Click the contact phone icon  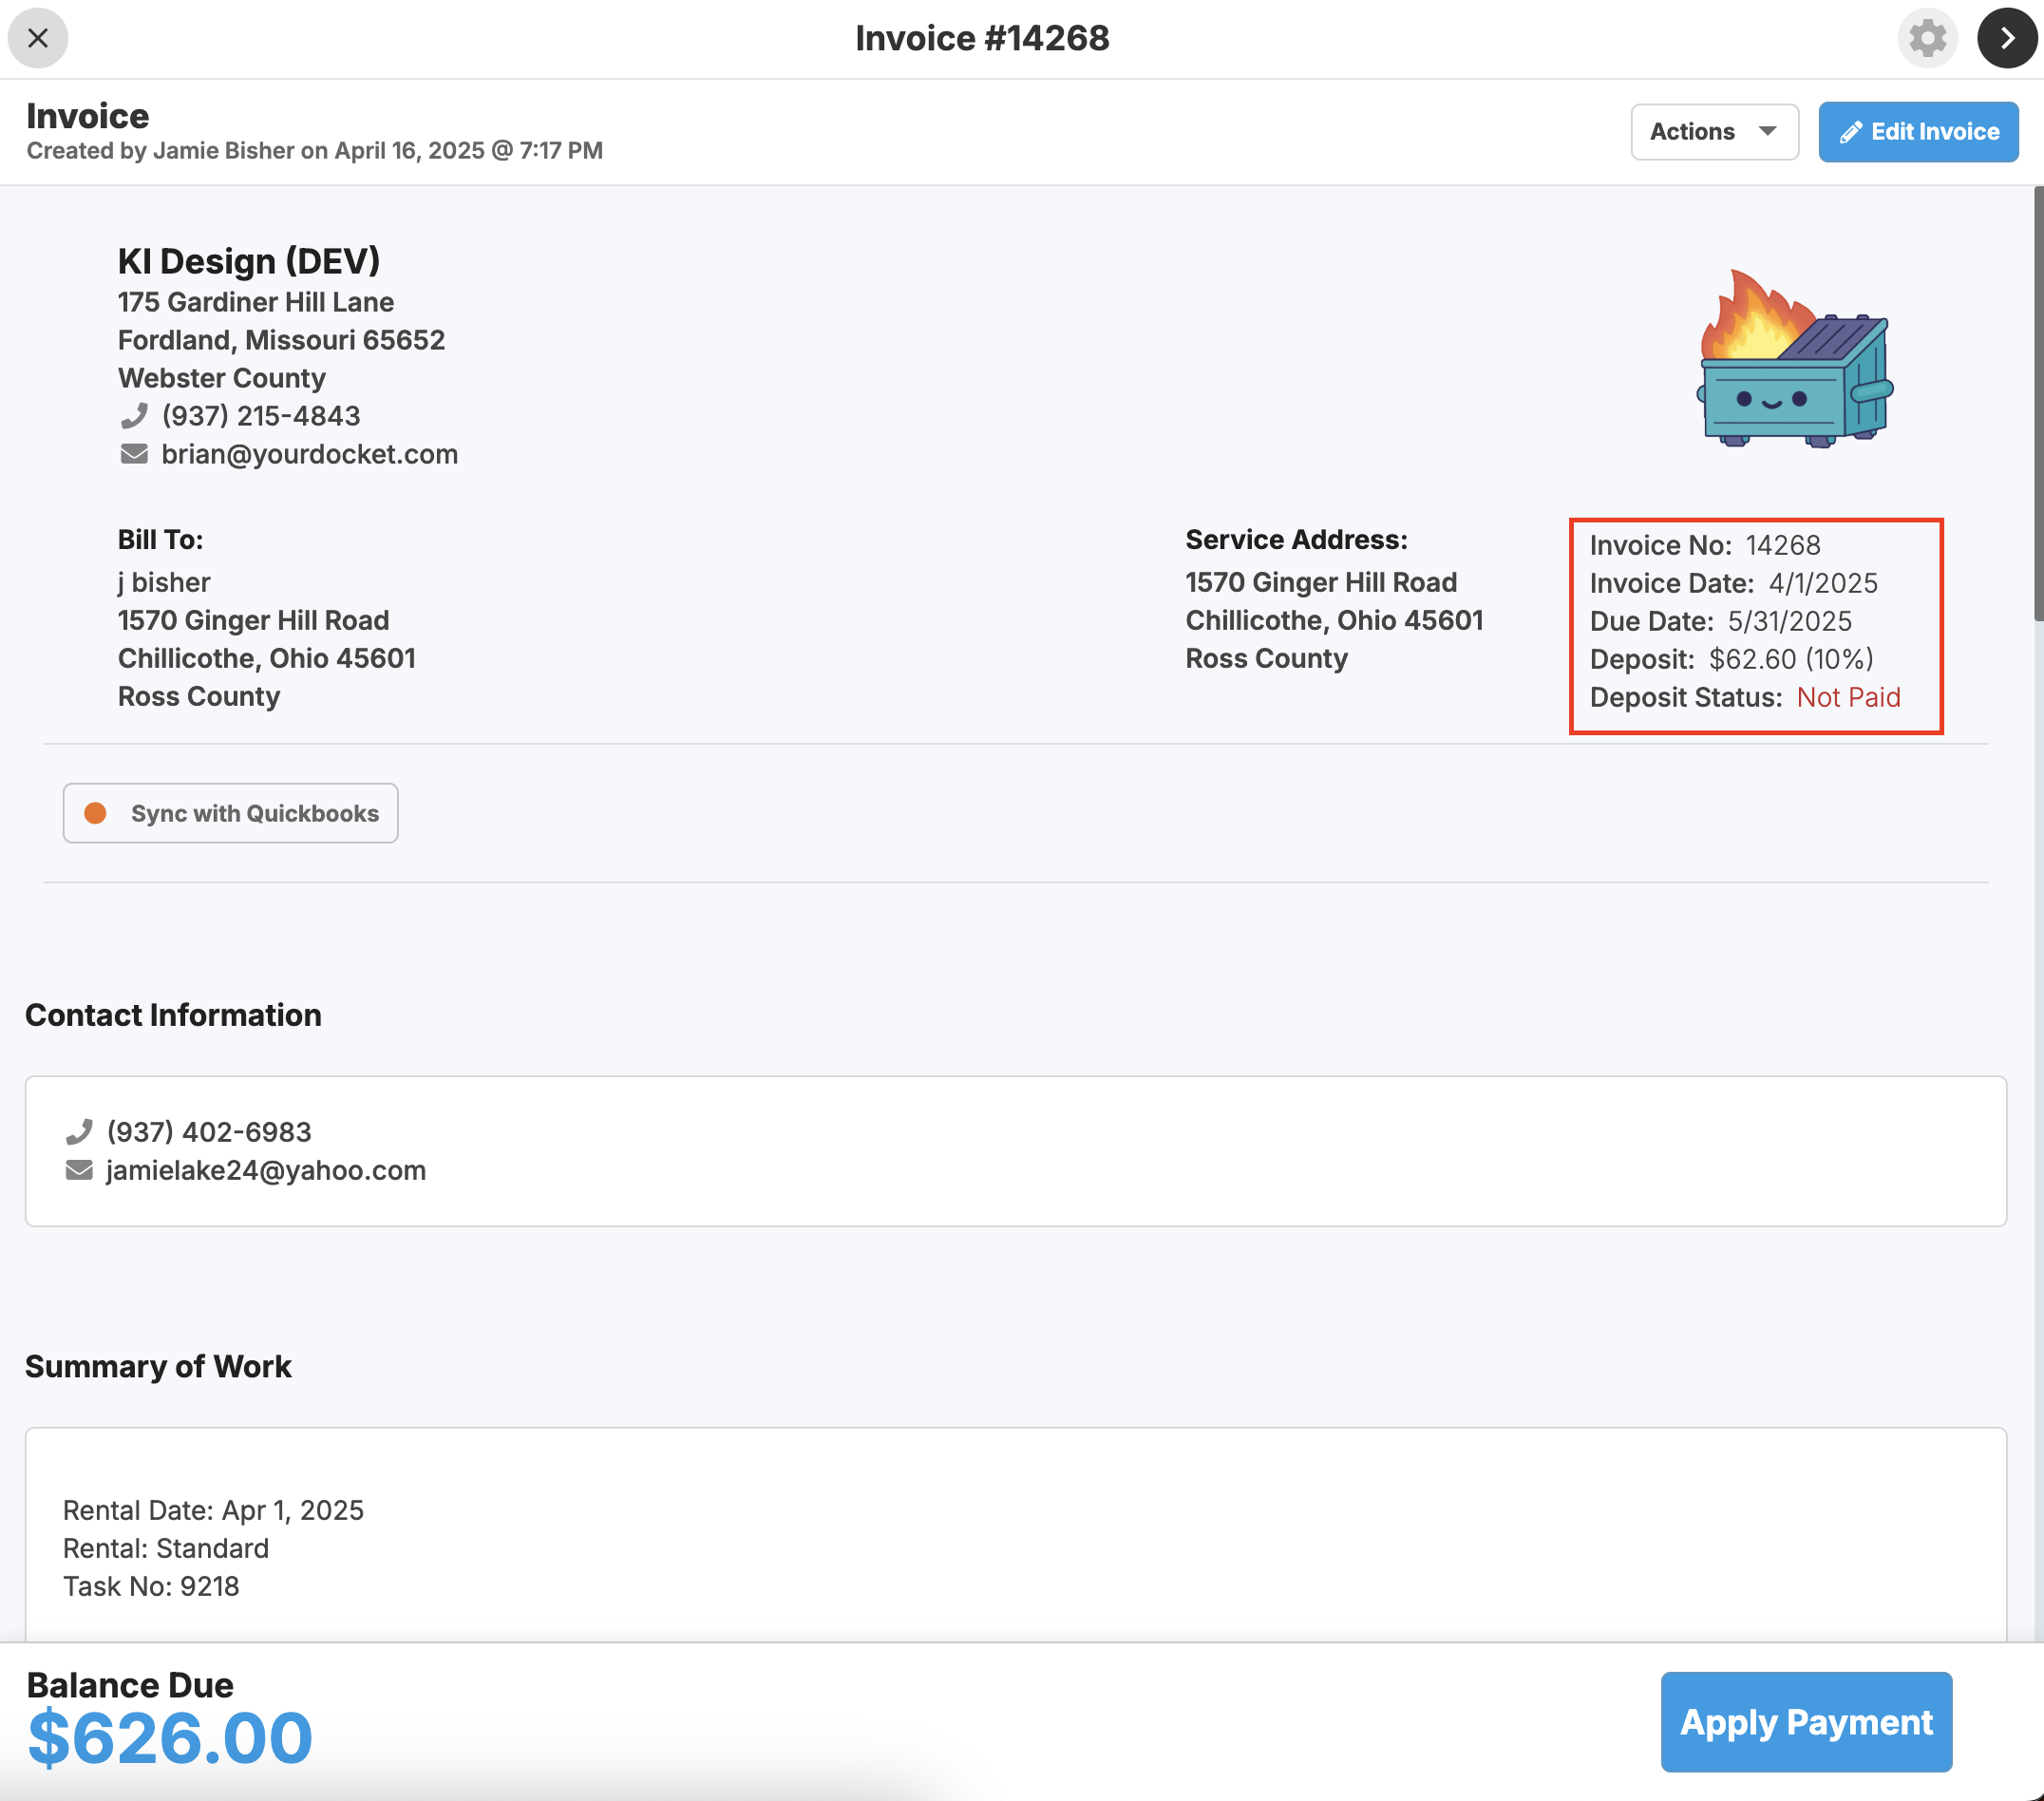(79, 1132)
